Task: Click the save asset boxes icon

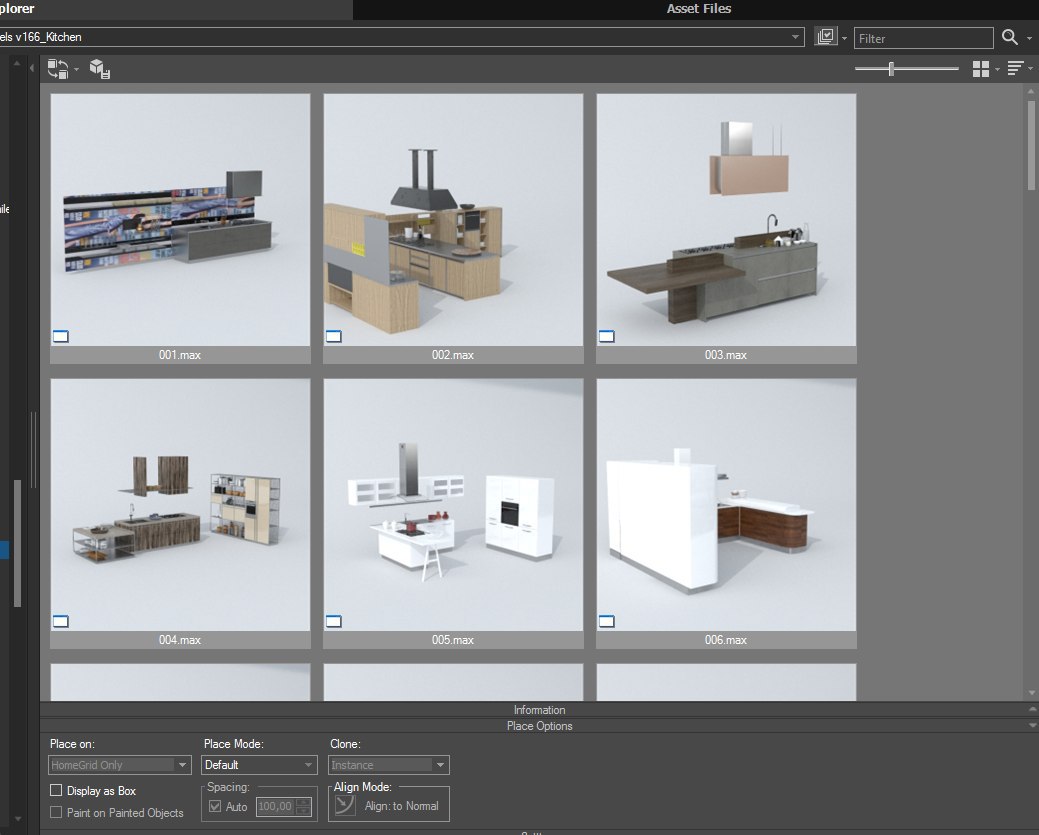Action: click(99, 68)
